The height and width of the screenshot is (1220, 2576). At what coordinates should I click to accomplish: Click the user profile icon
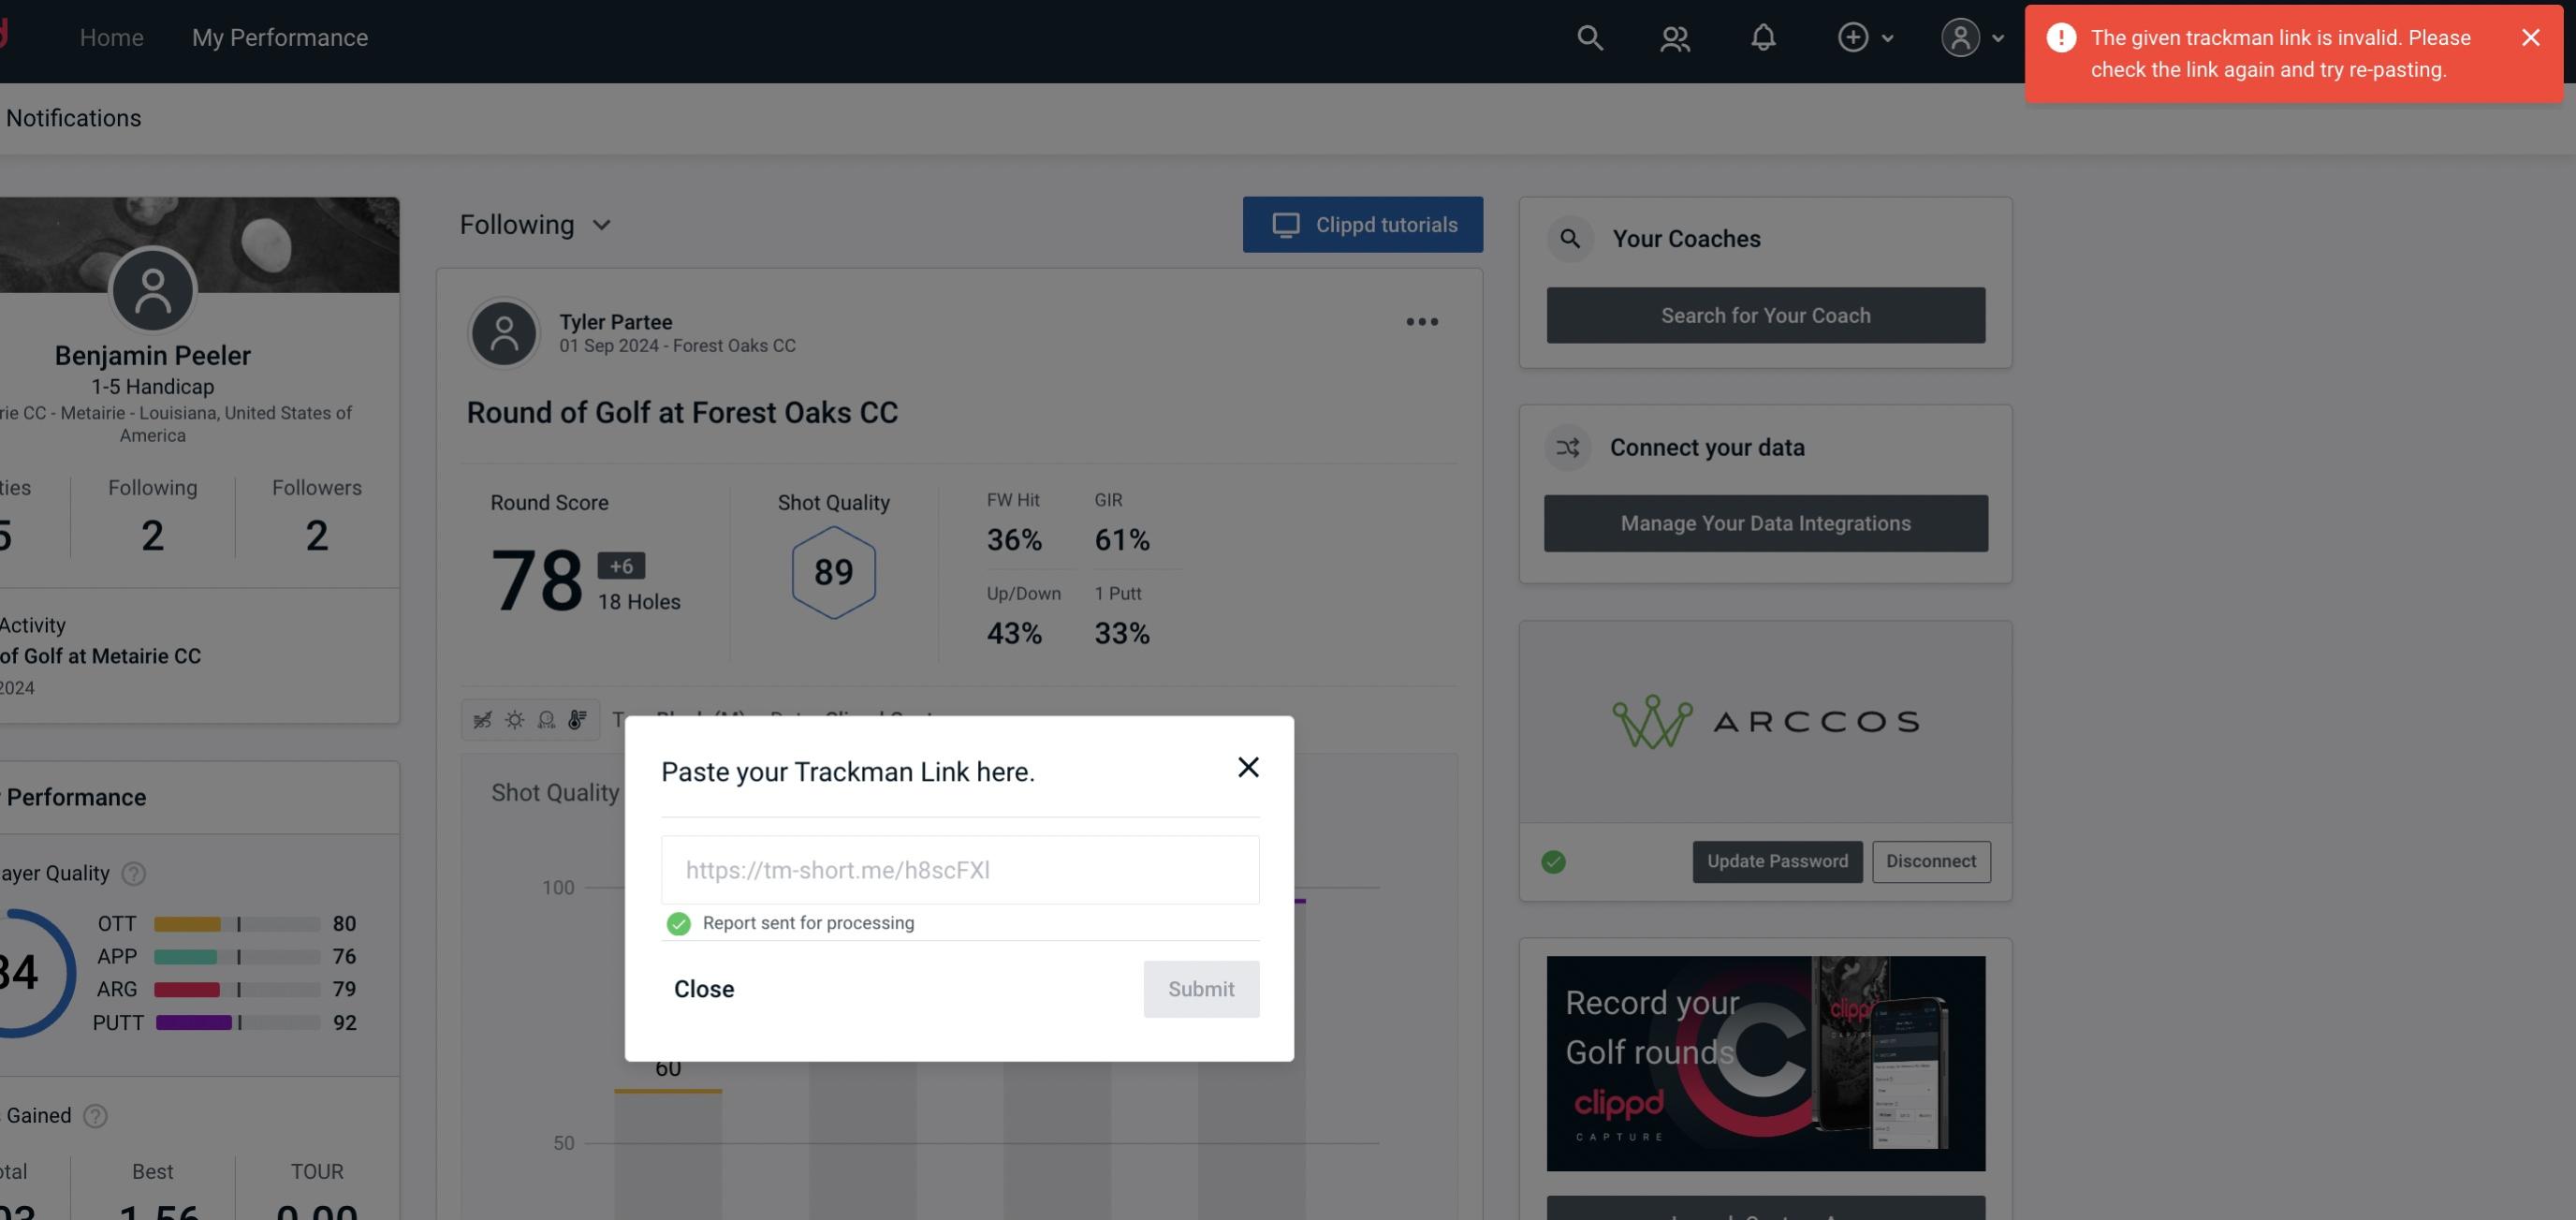(x=1960, y=37)
